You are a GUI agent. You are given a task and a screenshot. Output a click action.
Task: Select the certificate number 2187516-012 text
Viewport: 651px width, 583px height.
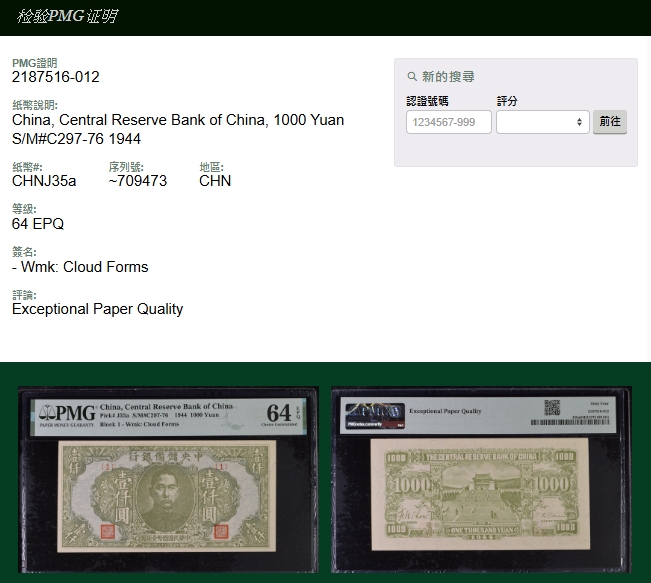[56, 77]
